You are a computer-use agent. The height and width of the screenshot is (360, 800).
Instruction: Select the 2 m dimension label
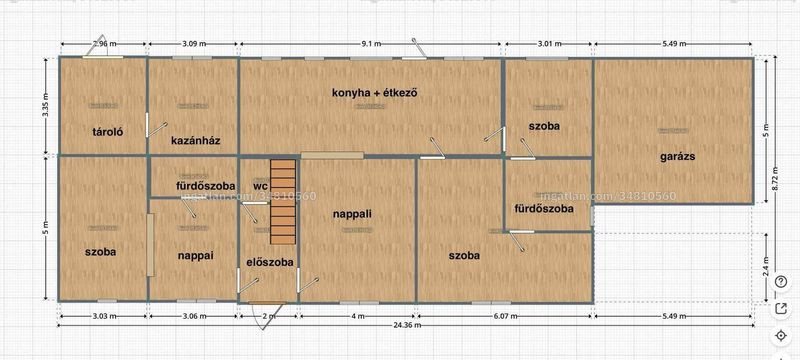pyautogui.click(x=269, y=316)
